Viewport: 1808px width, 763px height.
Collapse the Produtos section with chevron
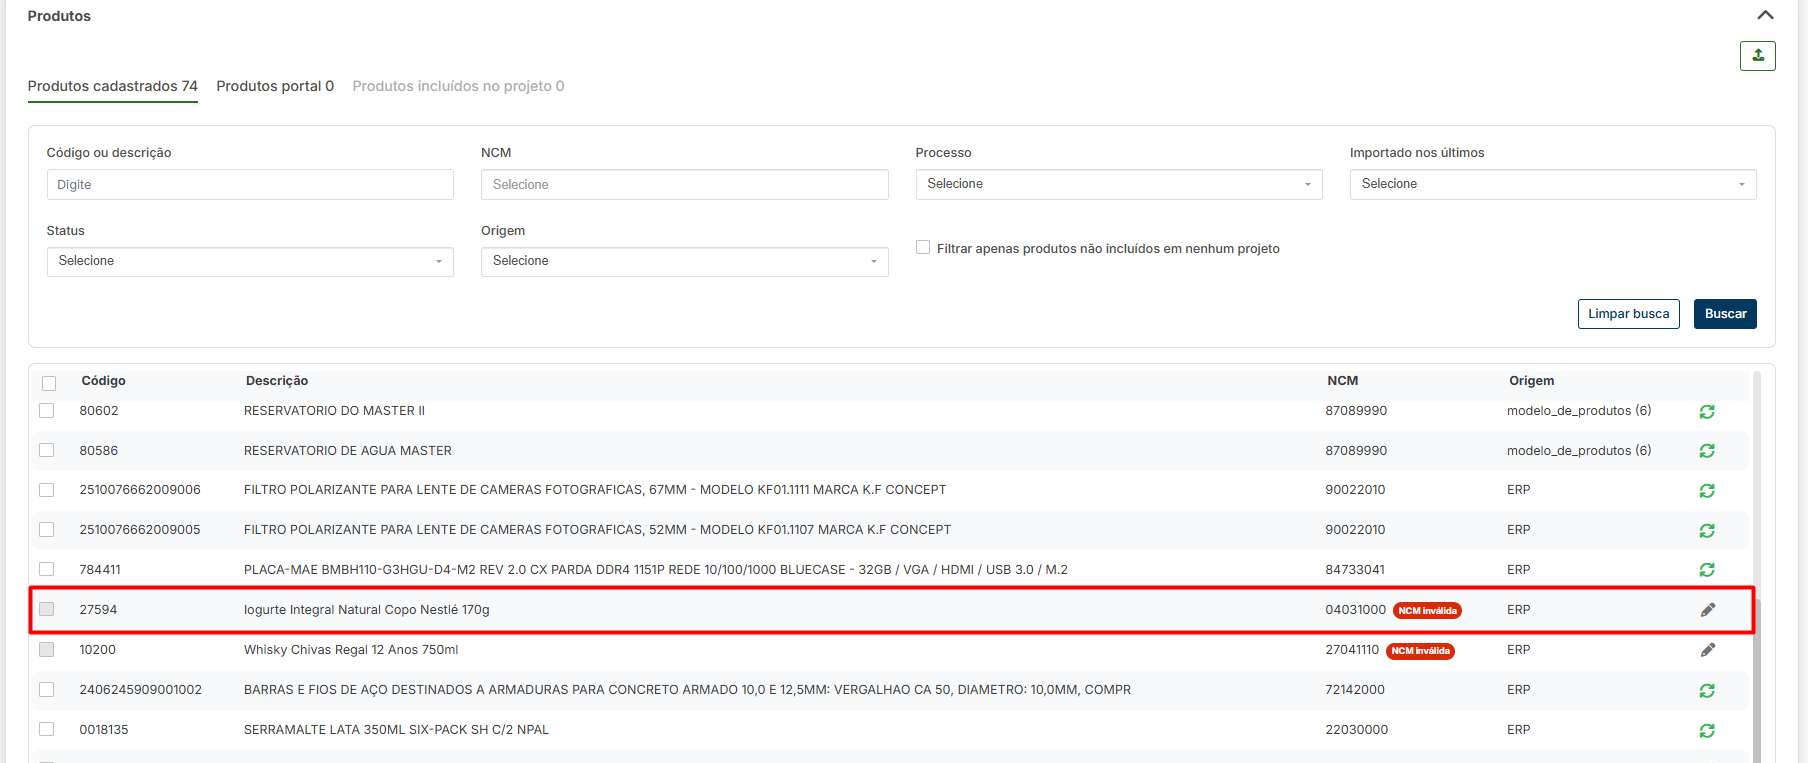point(1765,15)
